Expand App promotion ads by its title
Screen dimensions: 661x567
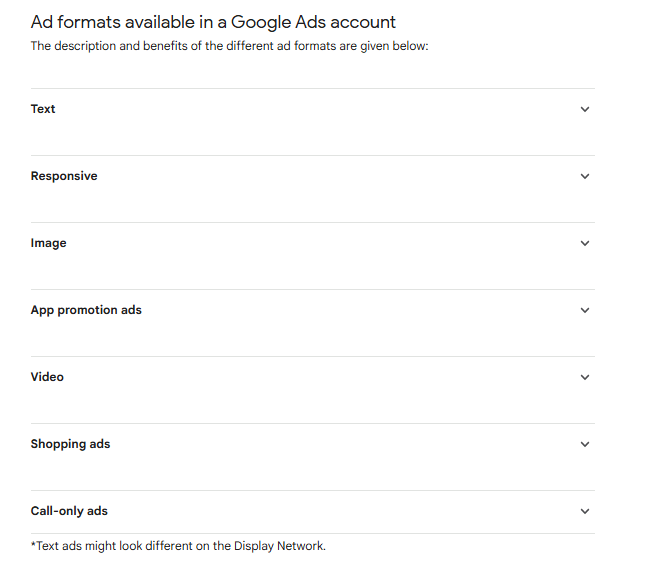tap(86, 310)
